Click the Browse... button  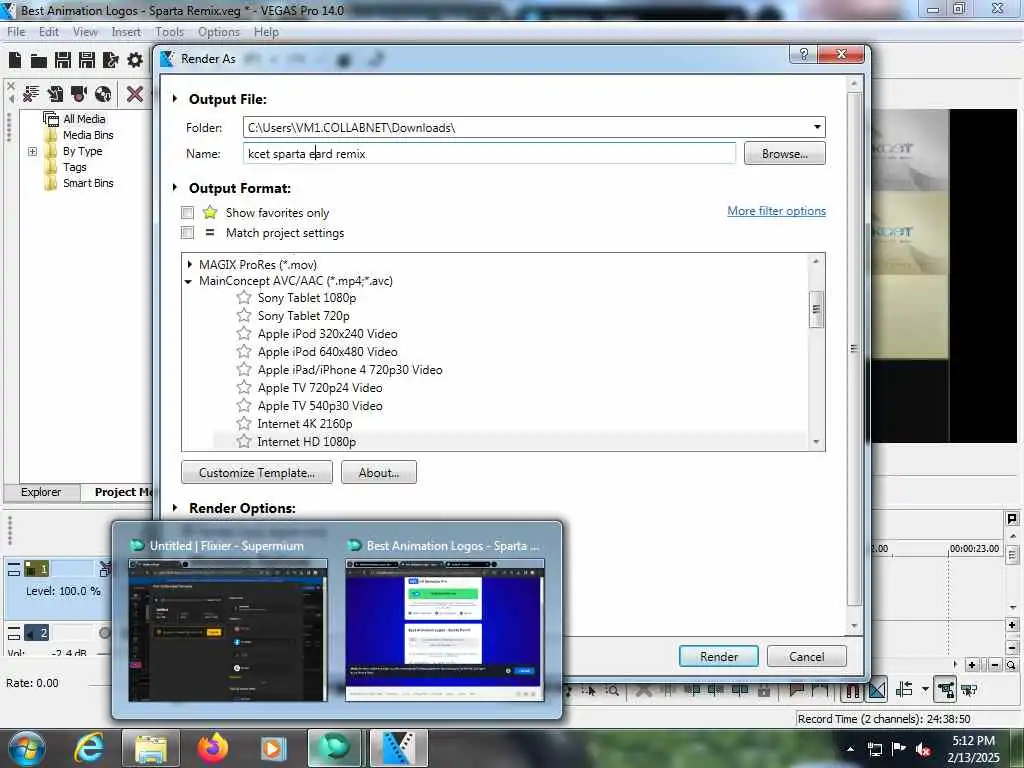784,153
